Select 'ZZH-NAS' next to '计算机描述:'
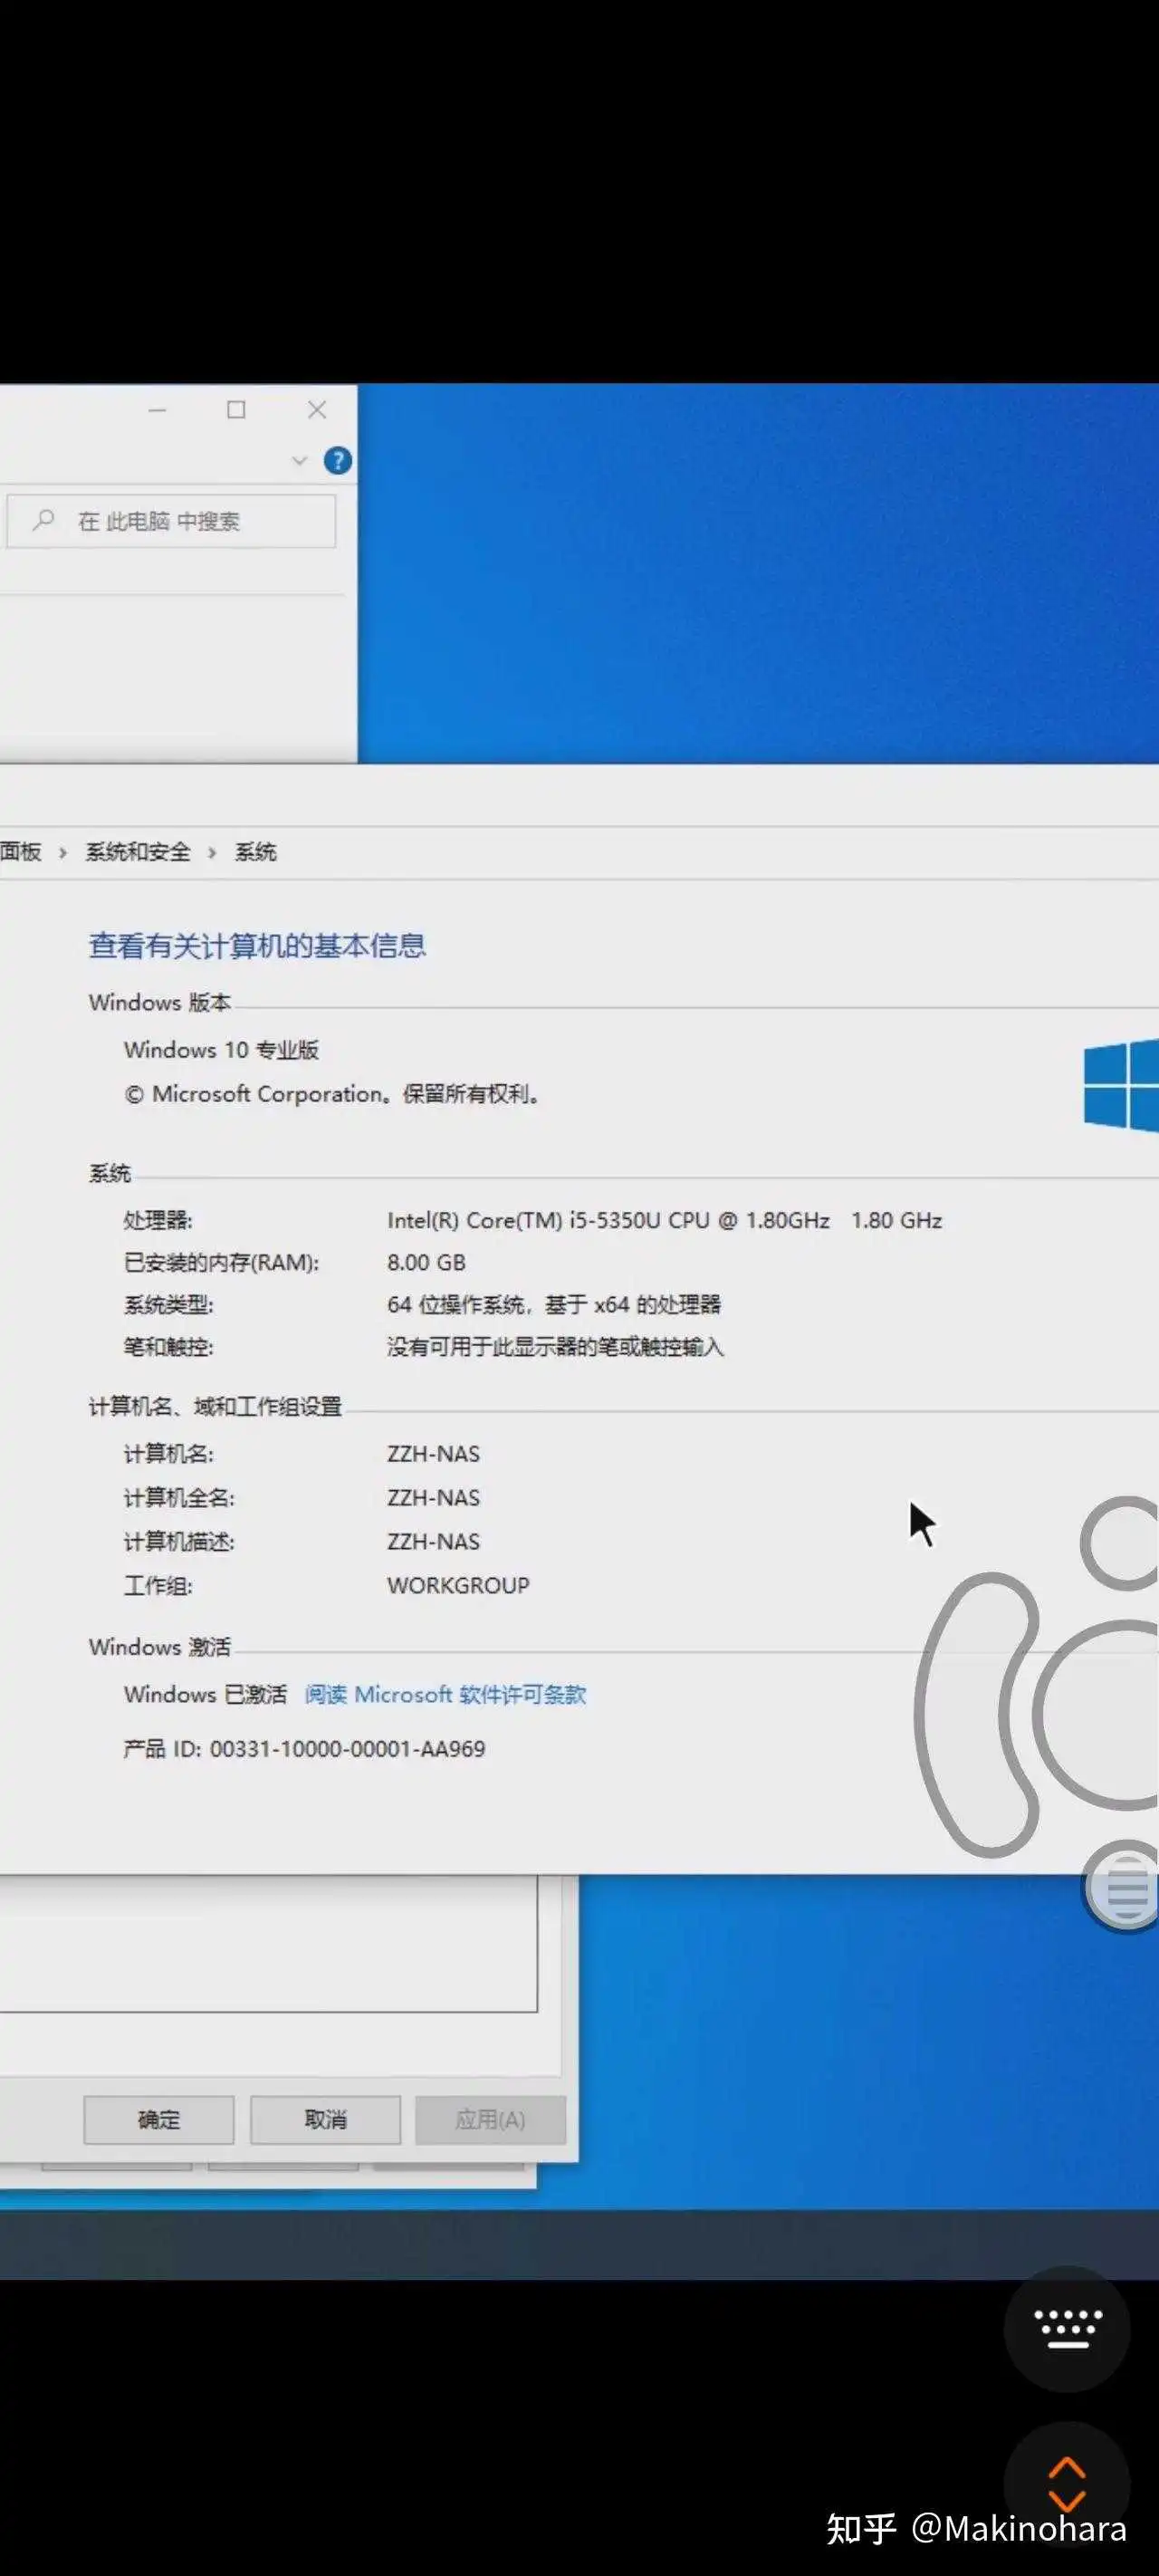The height and width of the screenshot is (2576, 1159). [x=433, y=1541]
